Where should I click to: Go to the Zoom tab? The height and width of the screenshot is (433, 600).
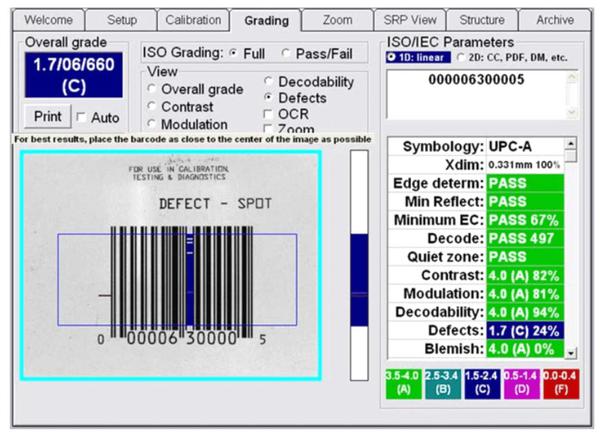tap(337, 20)
